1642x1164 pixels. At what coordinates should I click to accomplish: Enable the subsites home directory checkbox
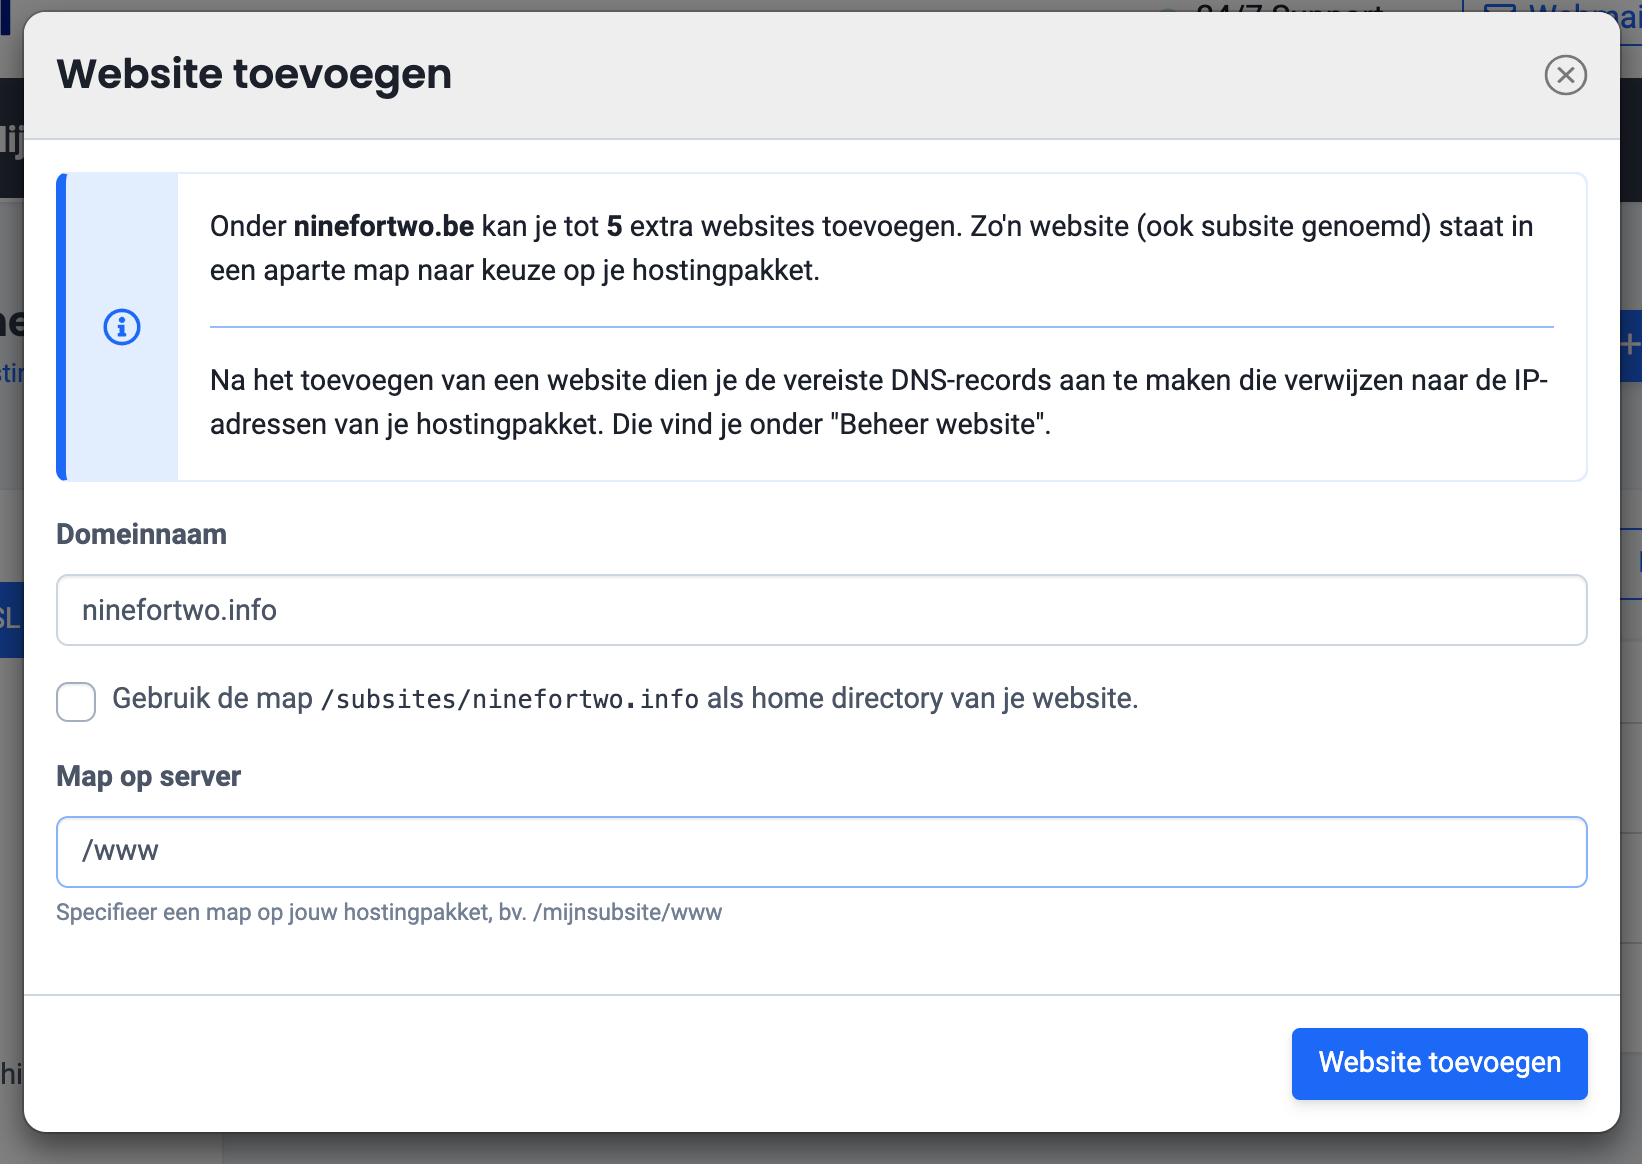(x=76, y=701)
